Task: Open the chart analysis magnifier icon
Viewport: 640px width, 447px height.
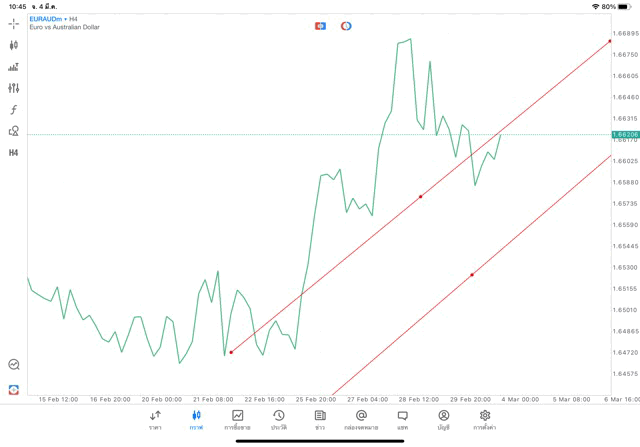Action: tap(13, 365)
